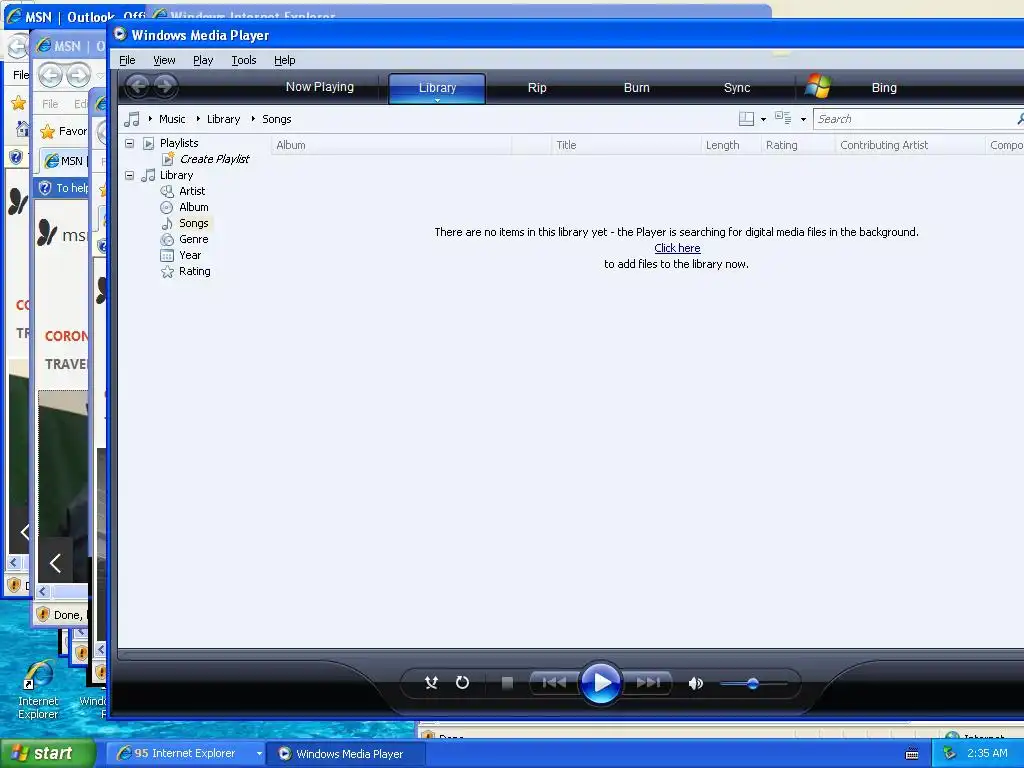The width and height of the screenshot is (1024, 768).
Task: Open the Bing tab
Action: [884, 88]
